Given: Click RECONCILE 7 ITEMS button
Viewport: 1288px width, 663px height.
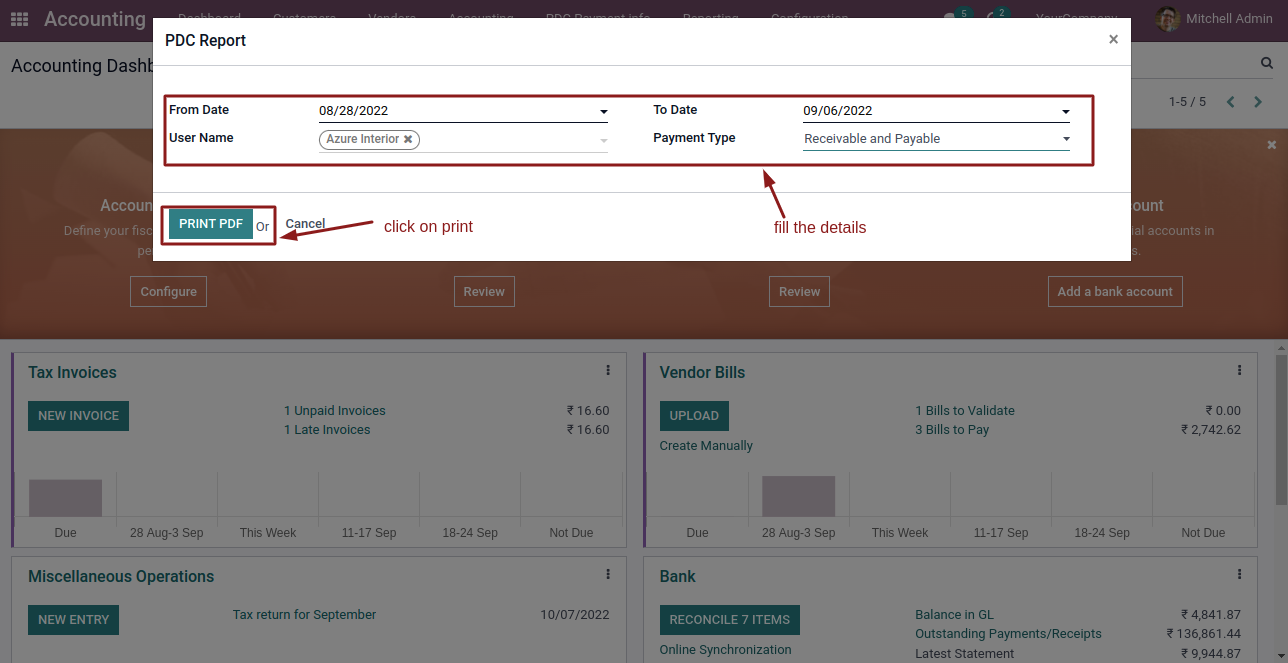Looking at the screenshot, I should (x=730, y=620).
